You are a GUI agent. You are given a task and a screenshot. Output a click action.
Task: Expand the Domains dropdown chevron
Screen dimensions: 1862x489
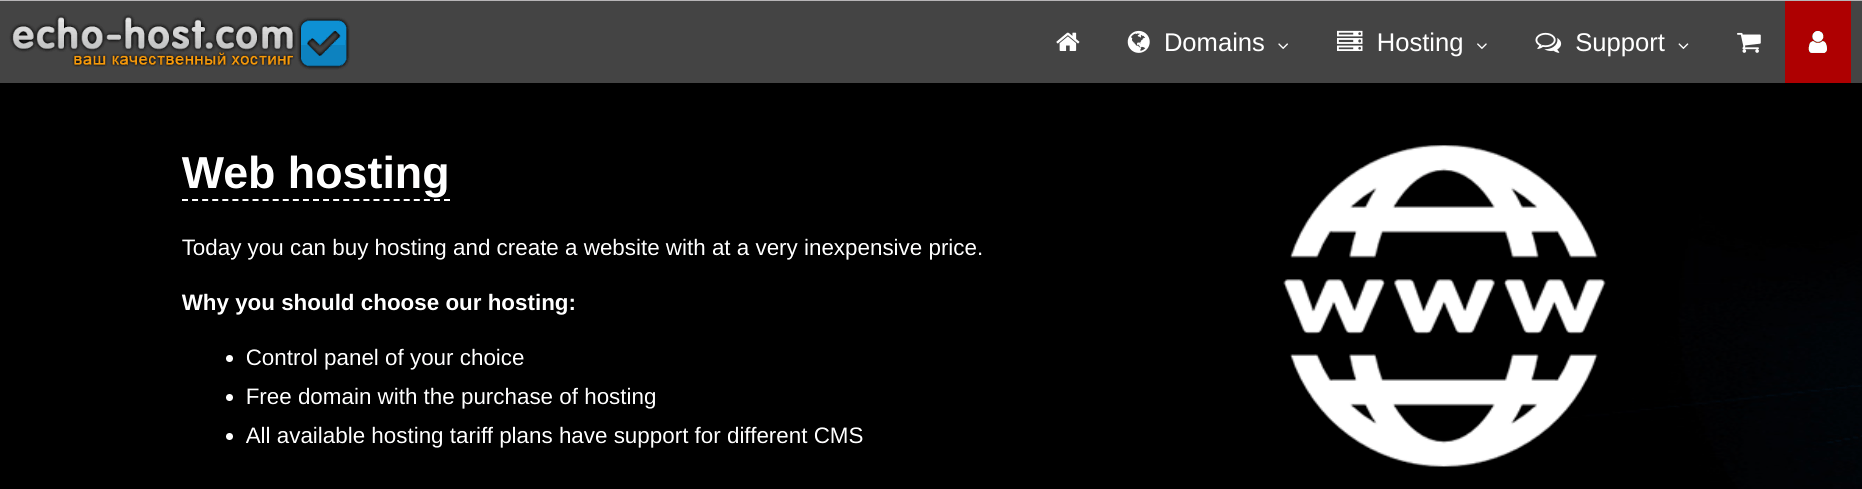pyautogui.click(x=1283, y=45)
